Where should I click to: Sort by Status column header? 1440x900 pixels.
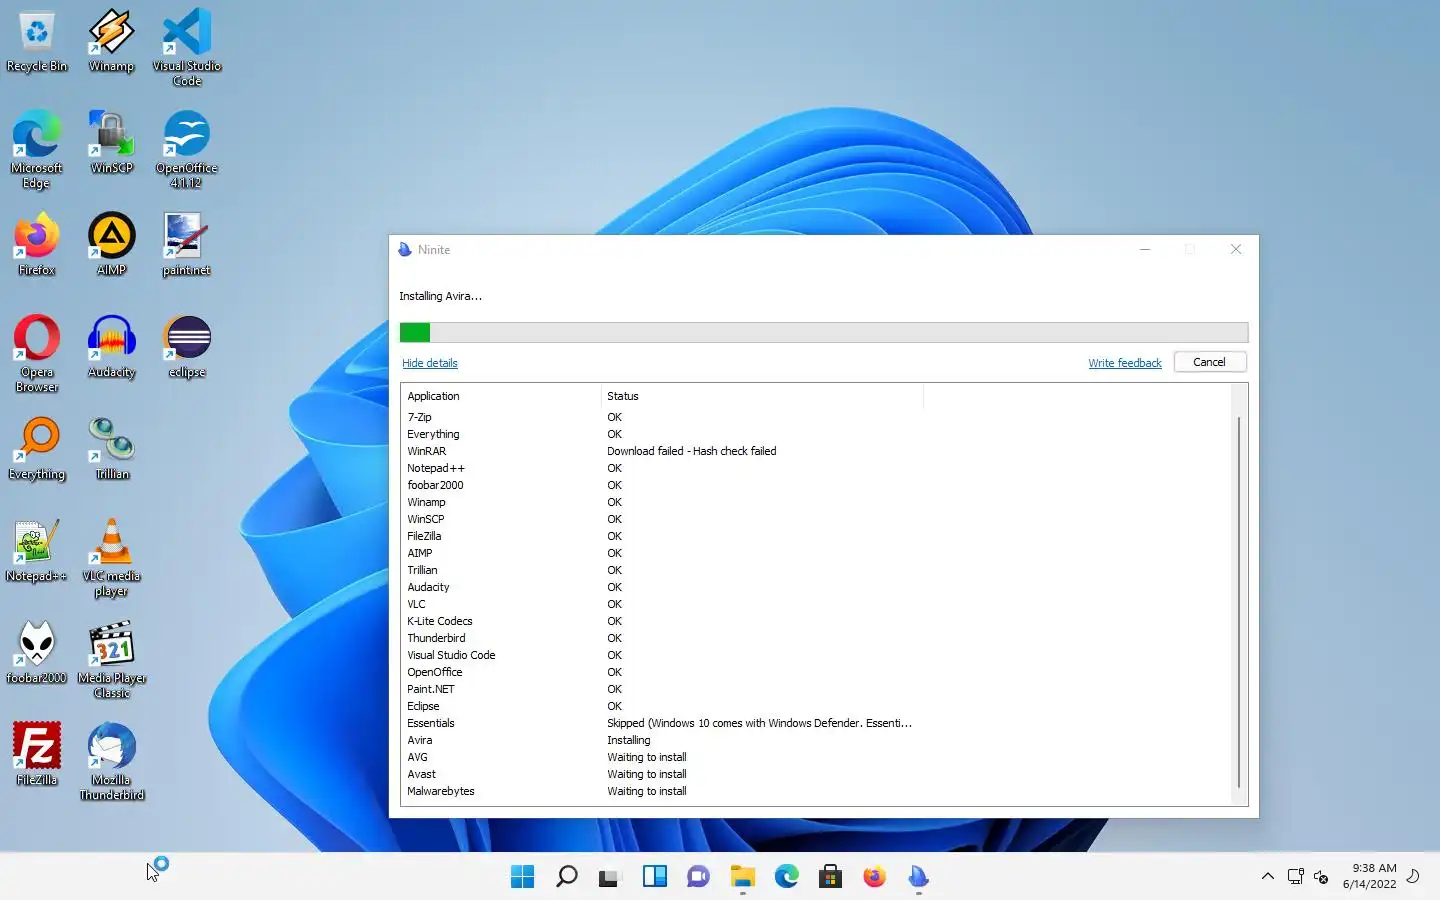pos(762,396)
